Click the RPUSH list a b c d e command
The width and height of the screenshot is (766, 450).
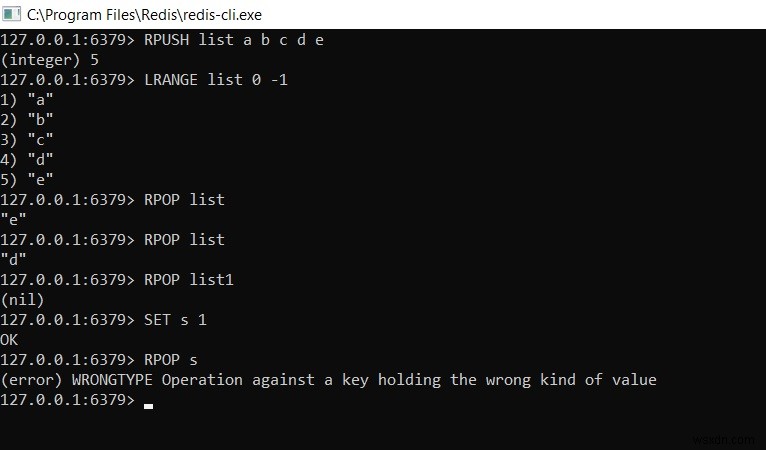tap(234, 40)
